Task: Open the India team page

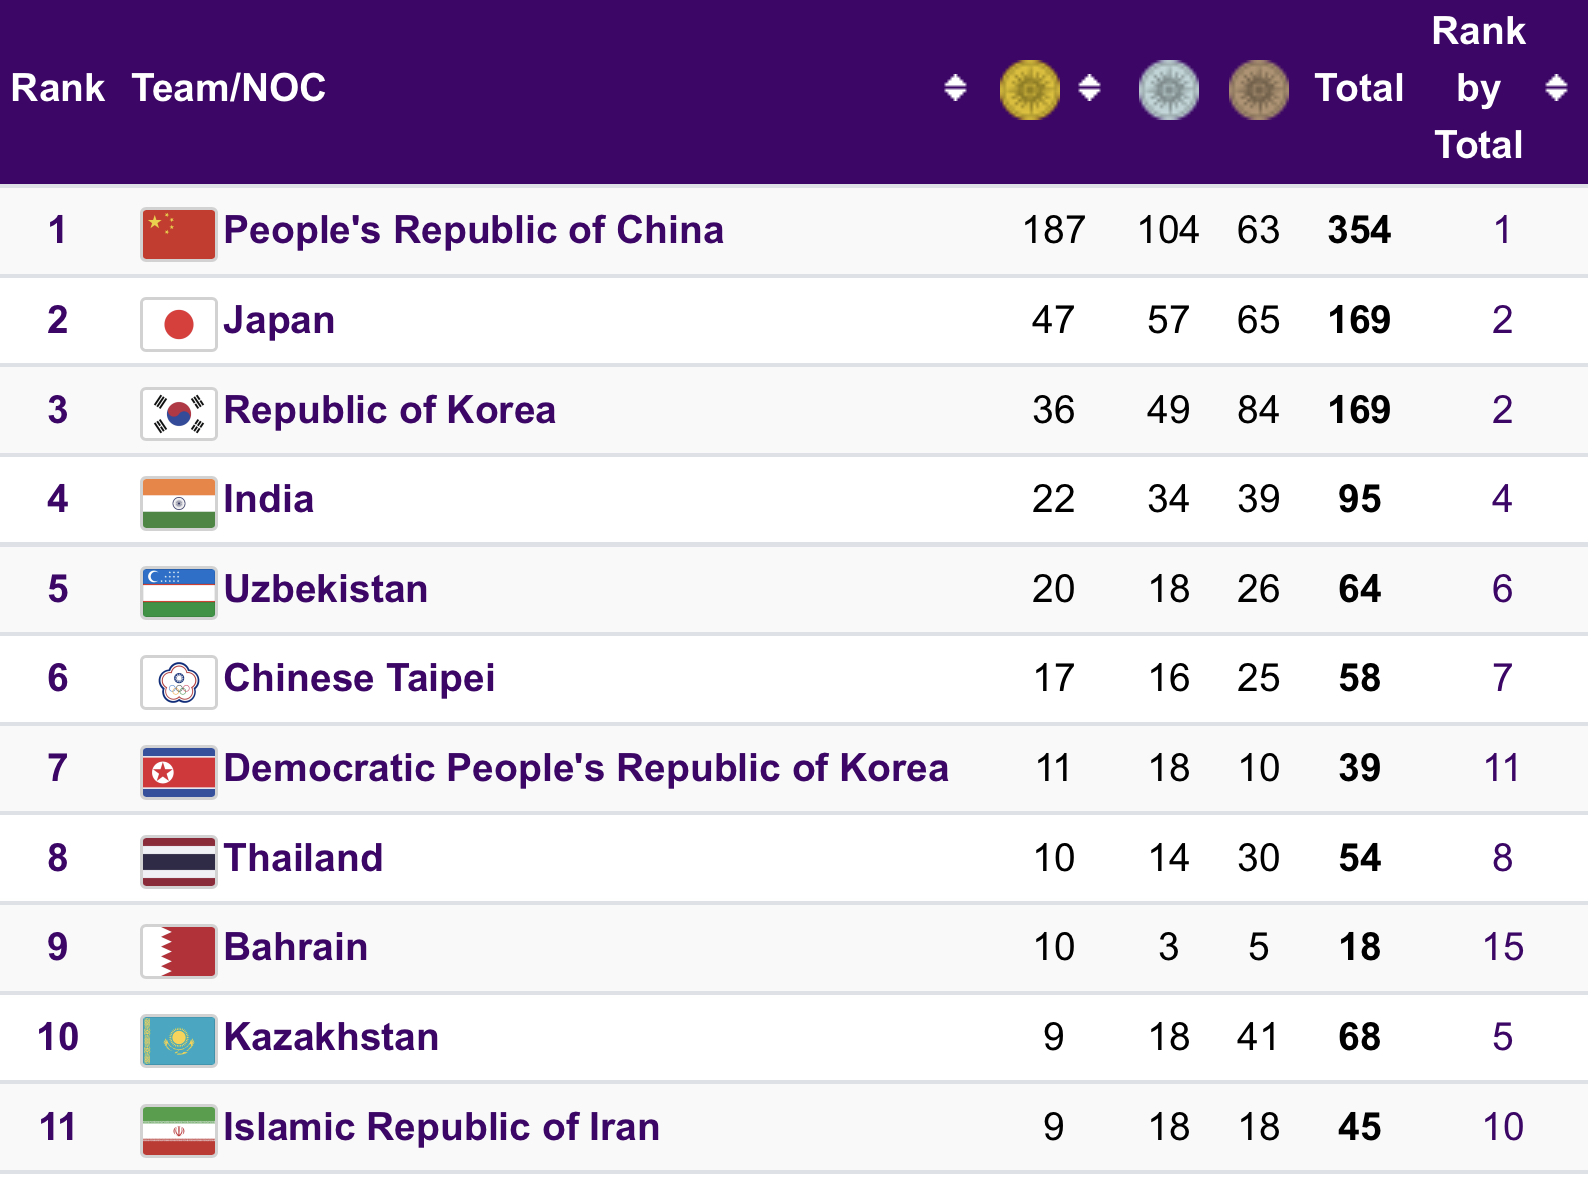Action: click(268, 499)
